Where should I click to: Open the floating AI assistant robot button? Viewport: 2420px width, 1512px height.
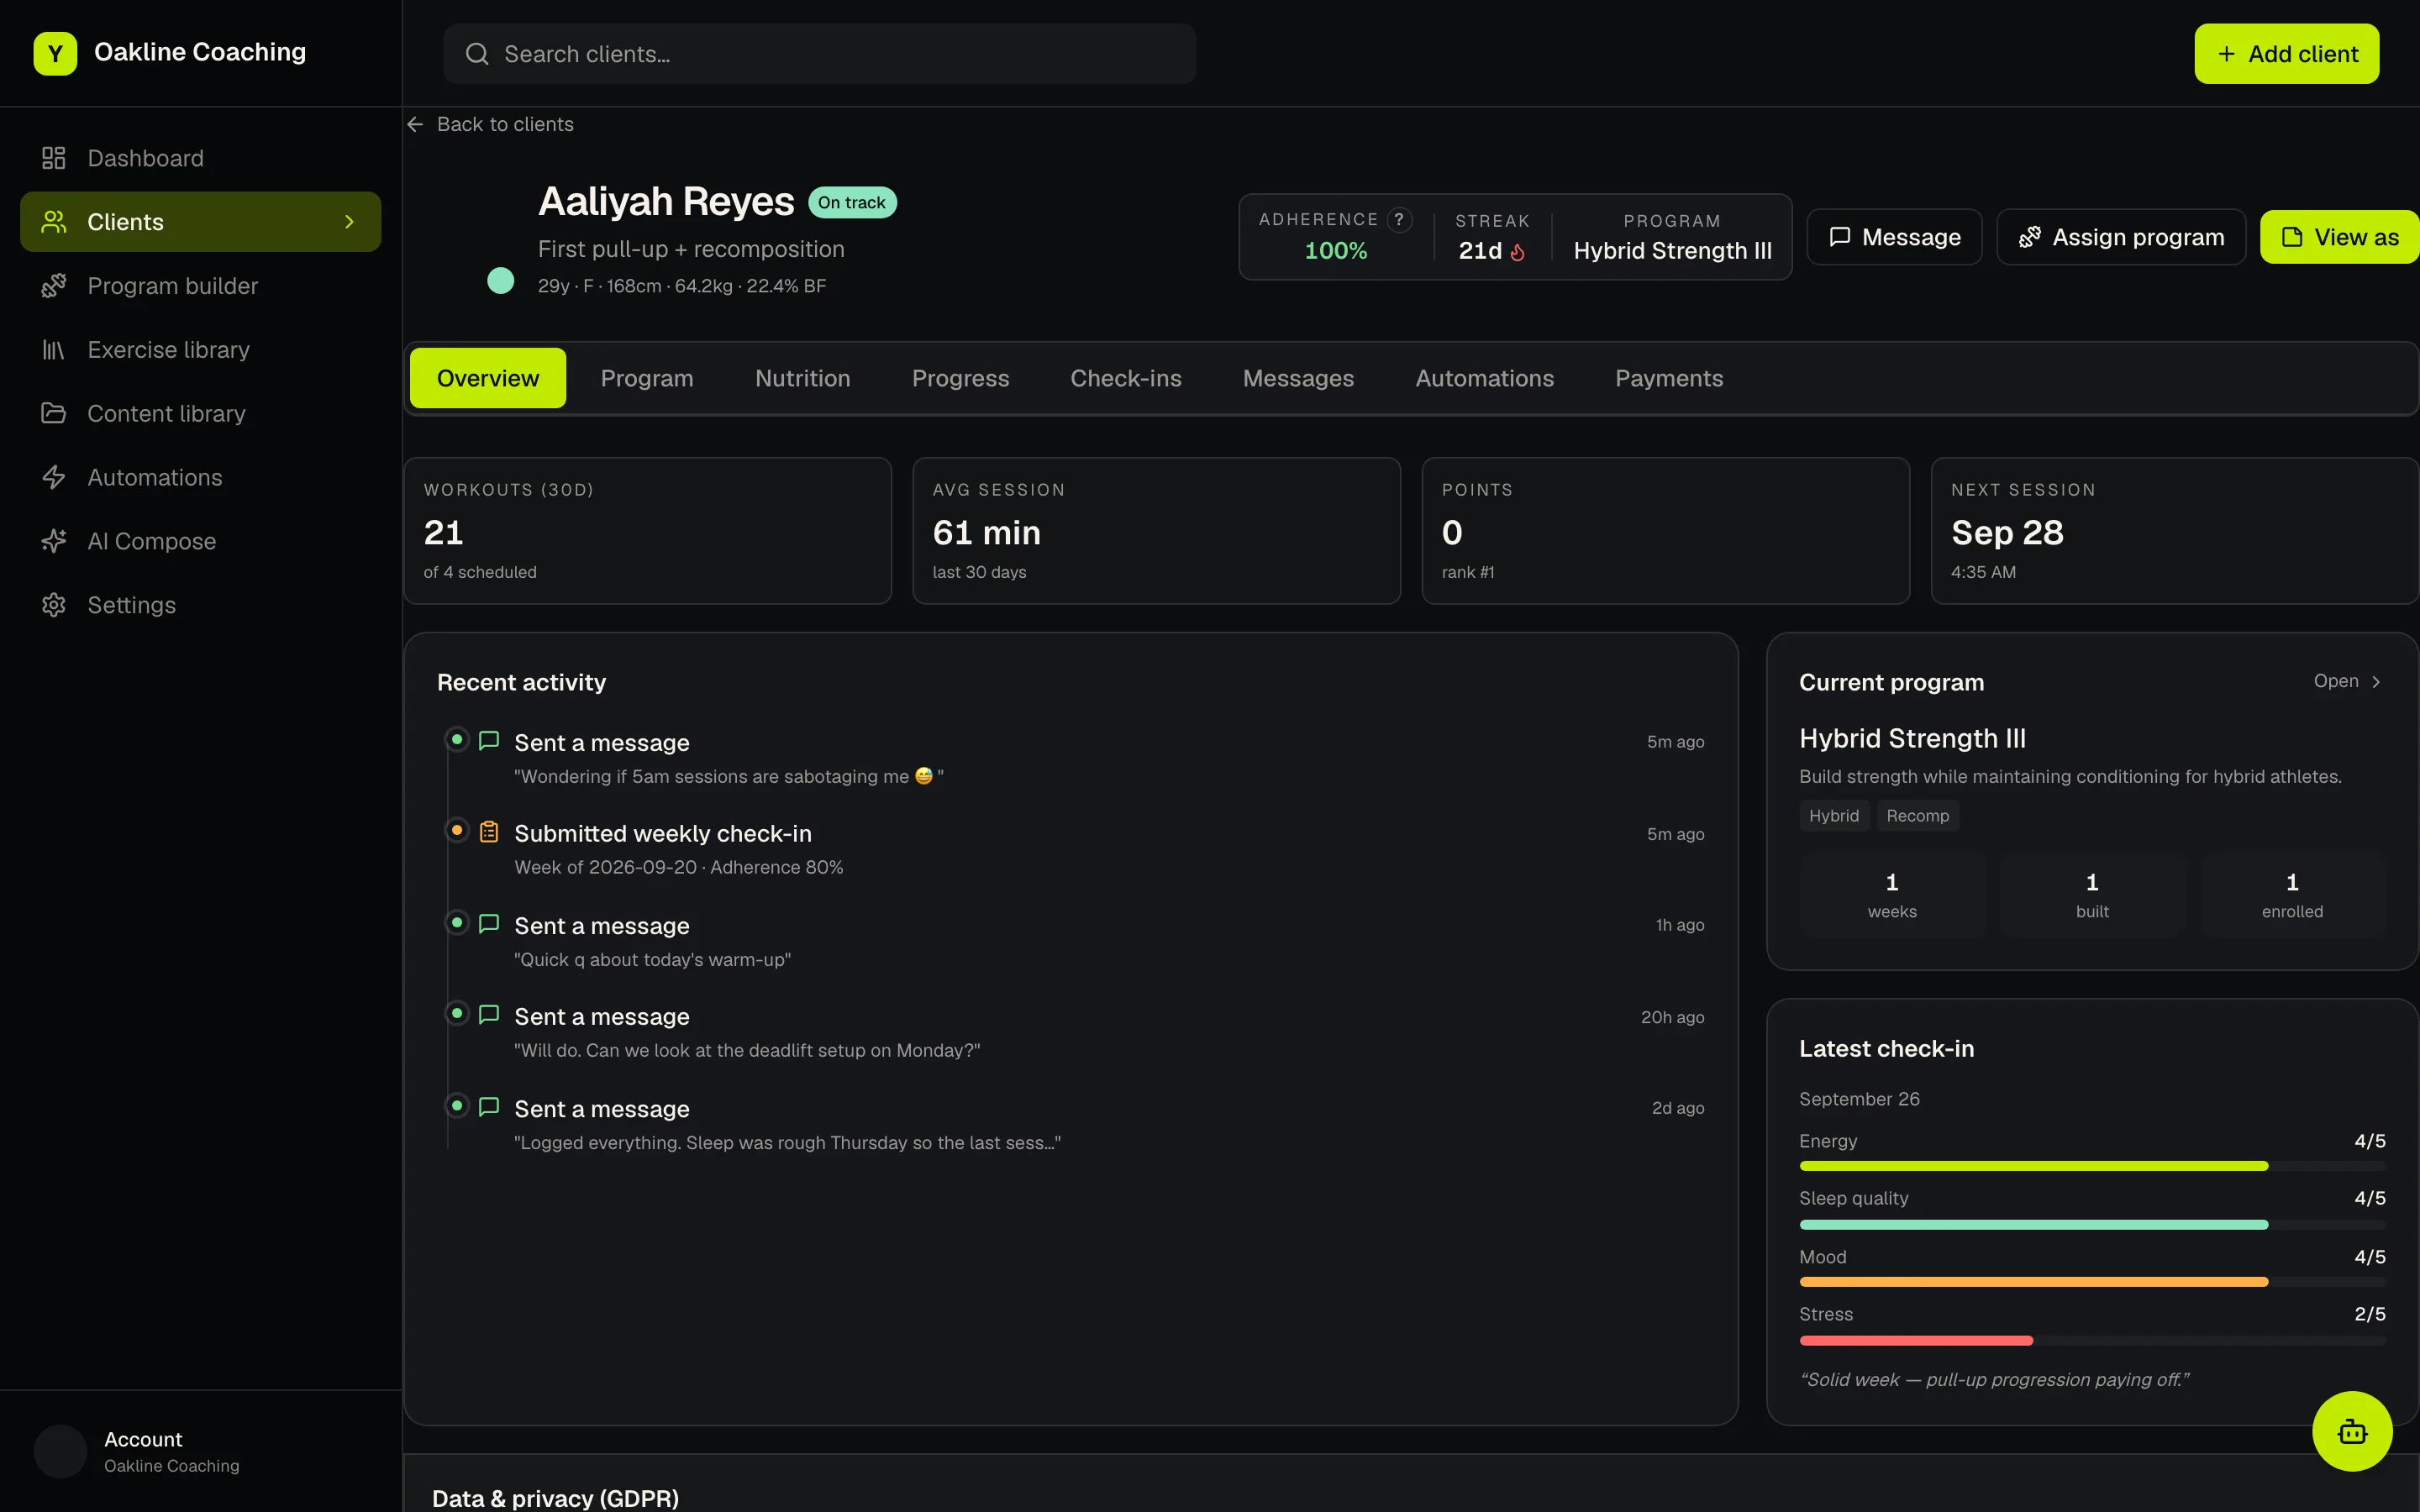click(2352, 1431)
